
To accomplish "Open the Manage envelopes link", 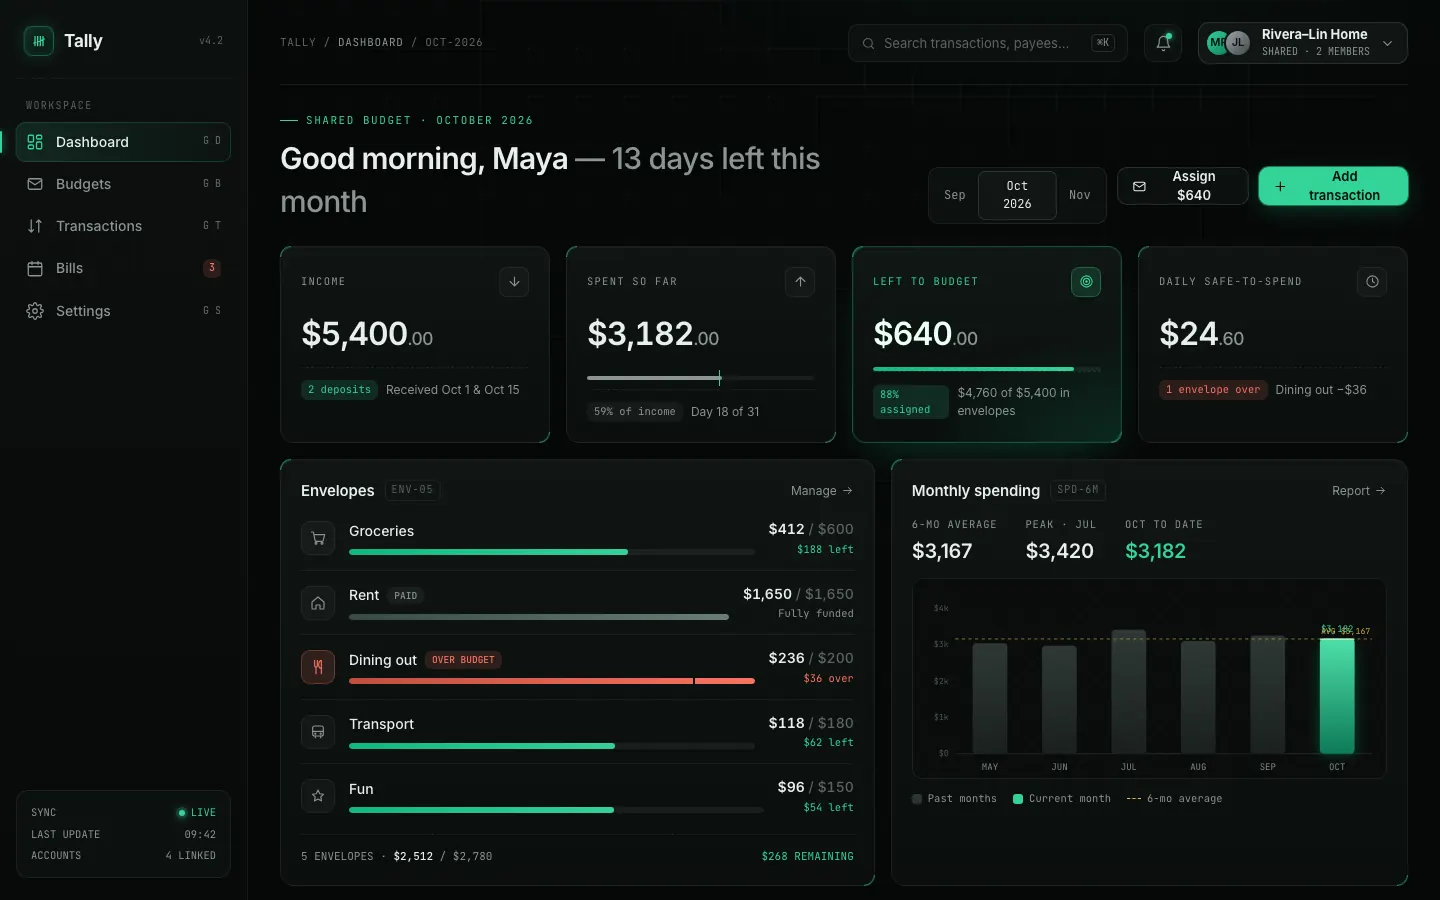I will (x=822, y=491).
